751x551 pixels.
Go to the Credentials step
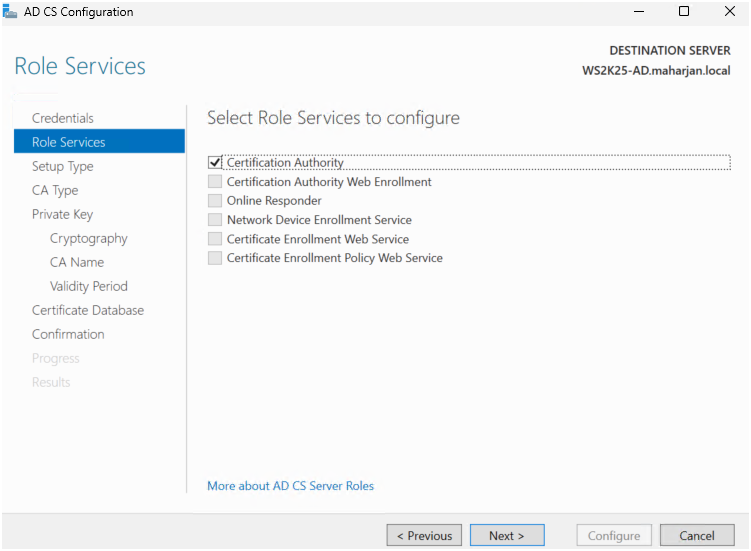point(62,118)
